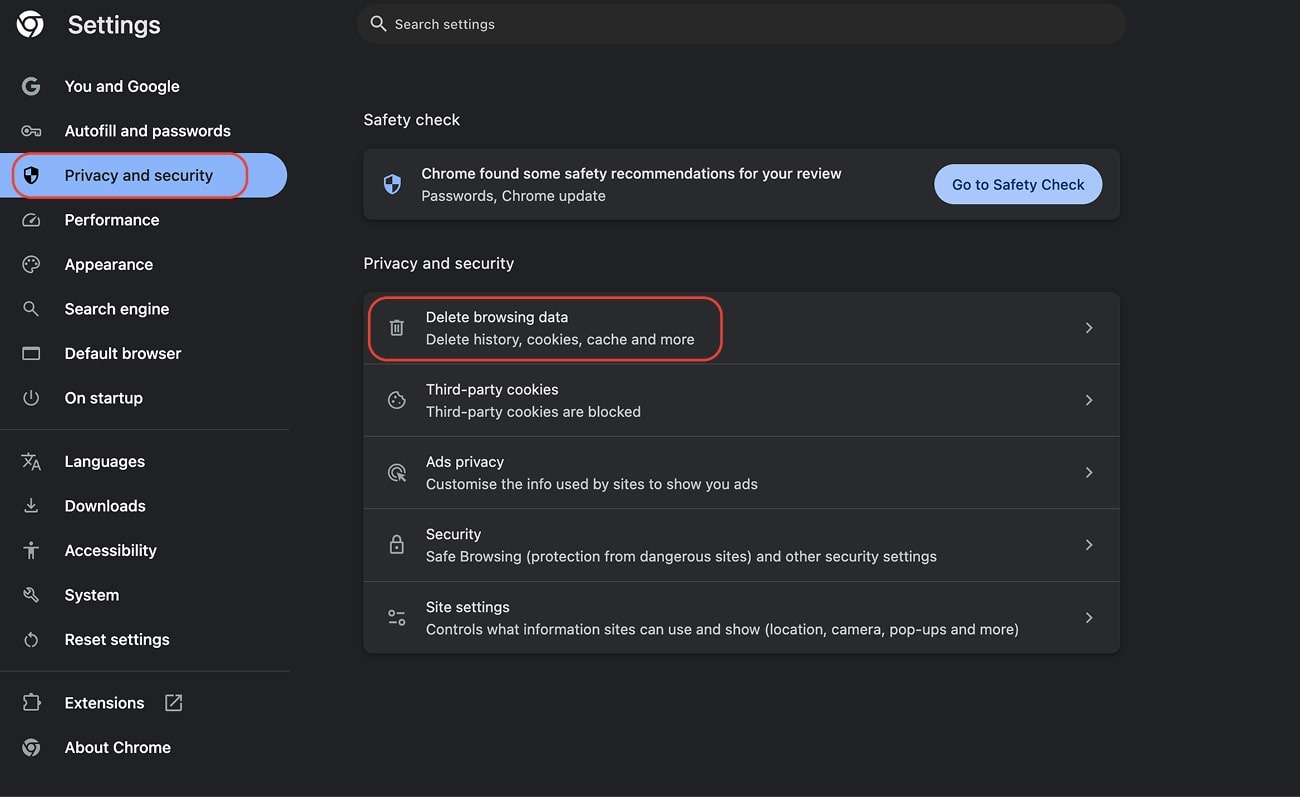
Task: Open About Chrome
Action: [x=117, y=747]
